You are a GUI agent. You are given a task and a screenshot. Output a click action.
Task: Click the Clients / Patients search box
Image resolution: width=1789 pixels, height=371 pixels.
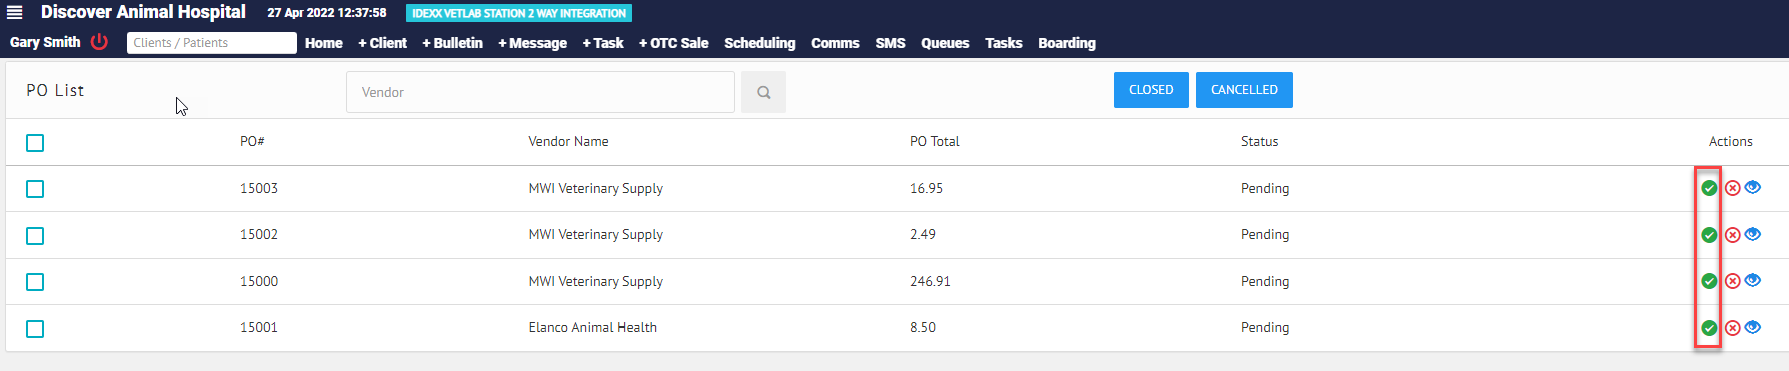point(212,43)
